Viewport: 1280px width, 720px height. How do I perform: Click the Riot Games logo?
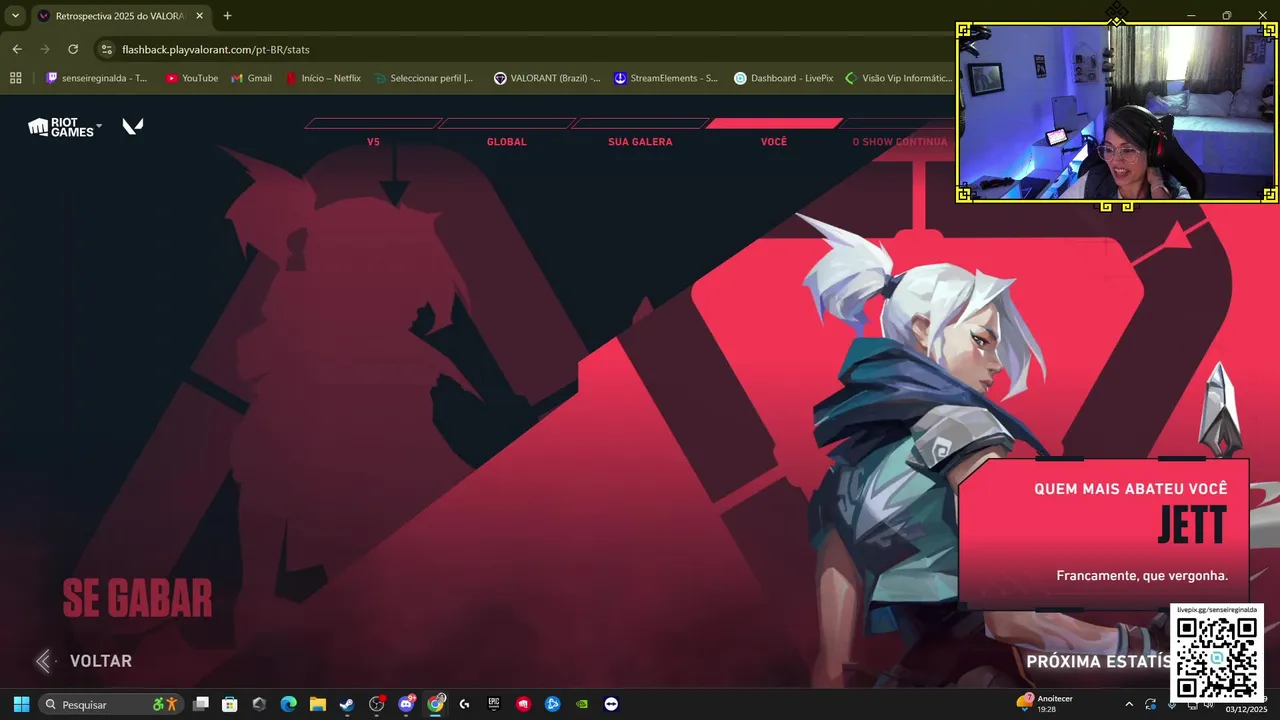61,127
